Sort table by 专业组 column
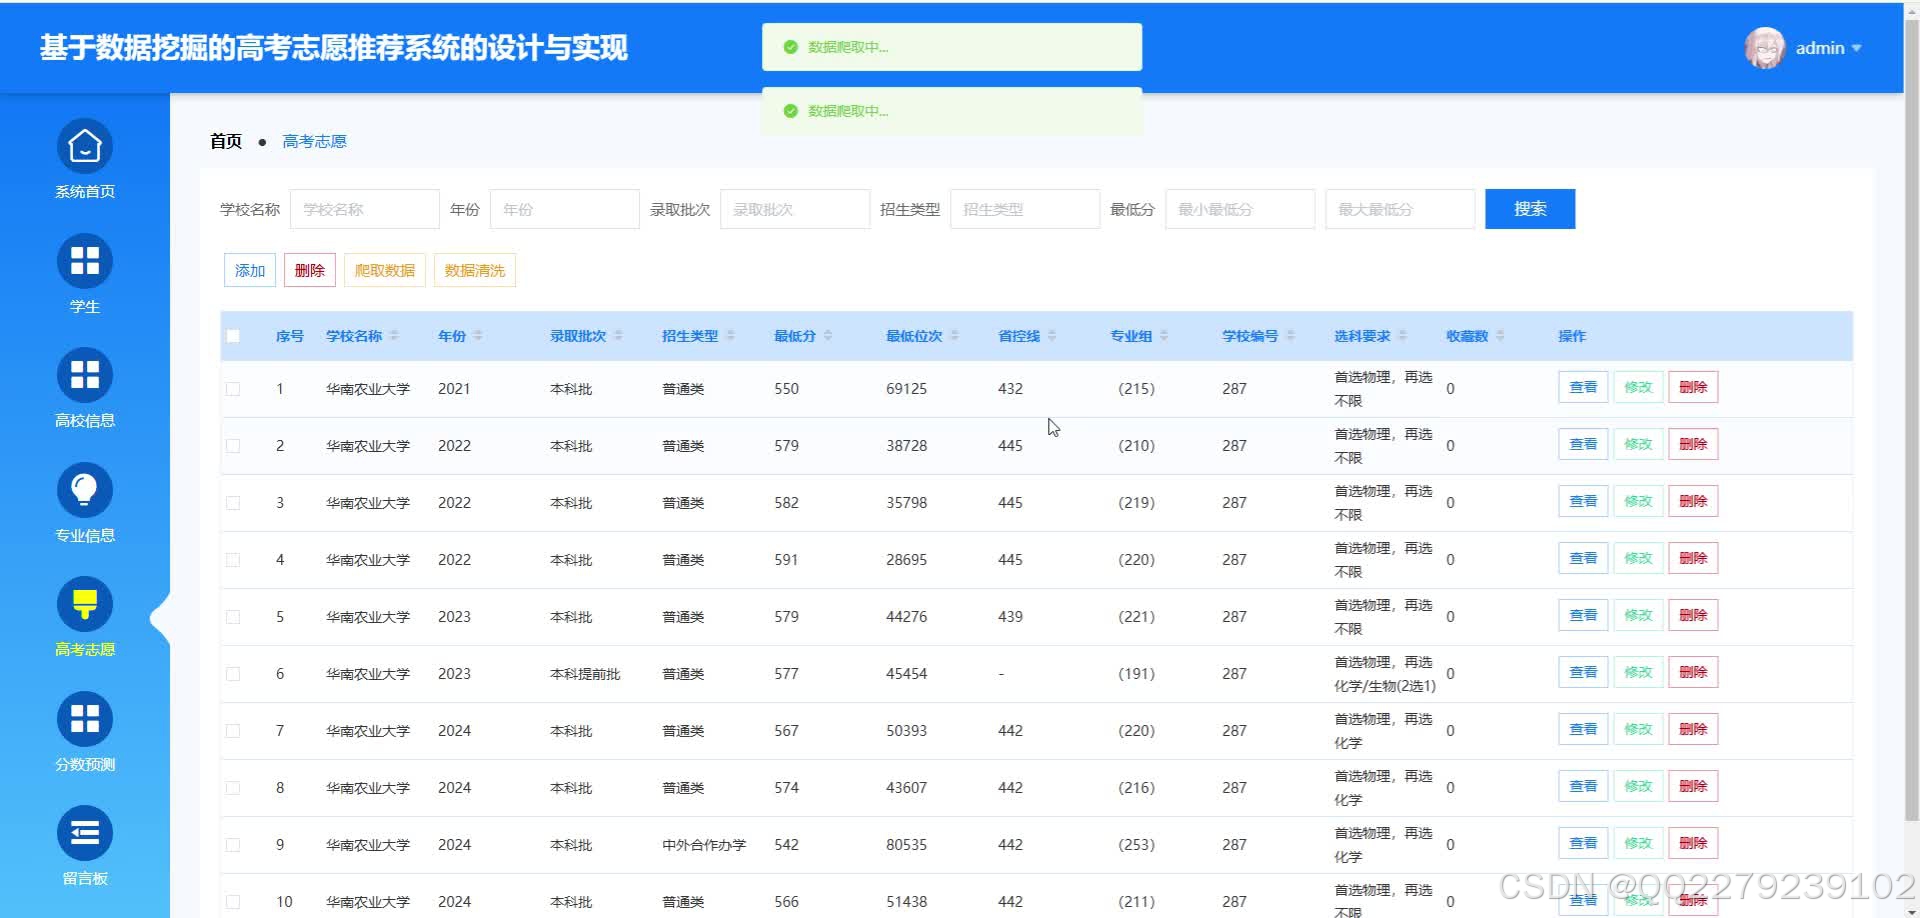Viewport: 1920px width, 918px height. (1164, 336)
